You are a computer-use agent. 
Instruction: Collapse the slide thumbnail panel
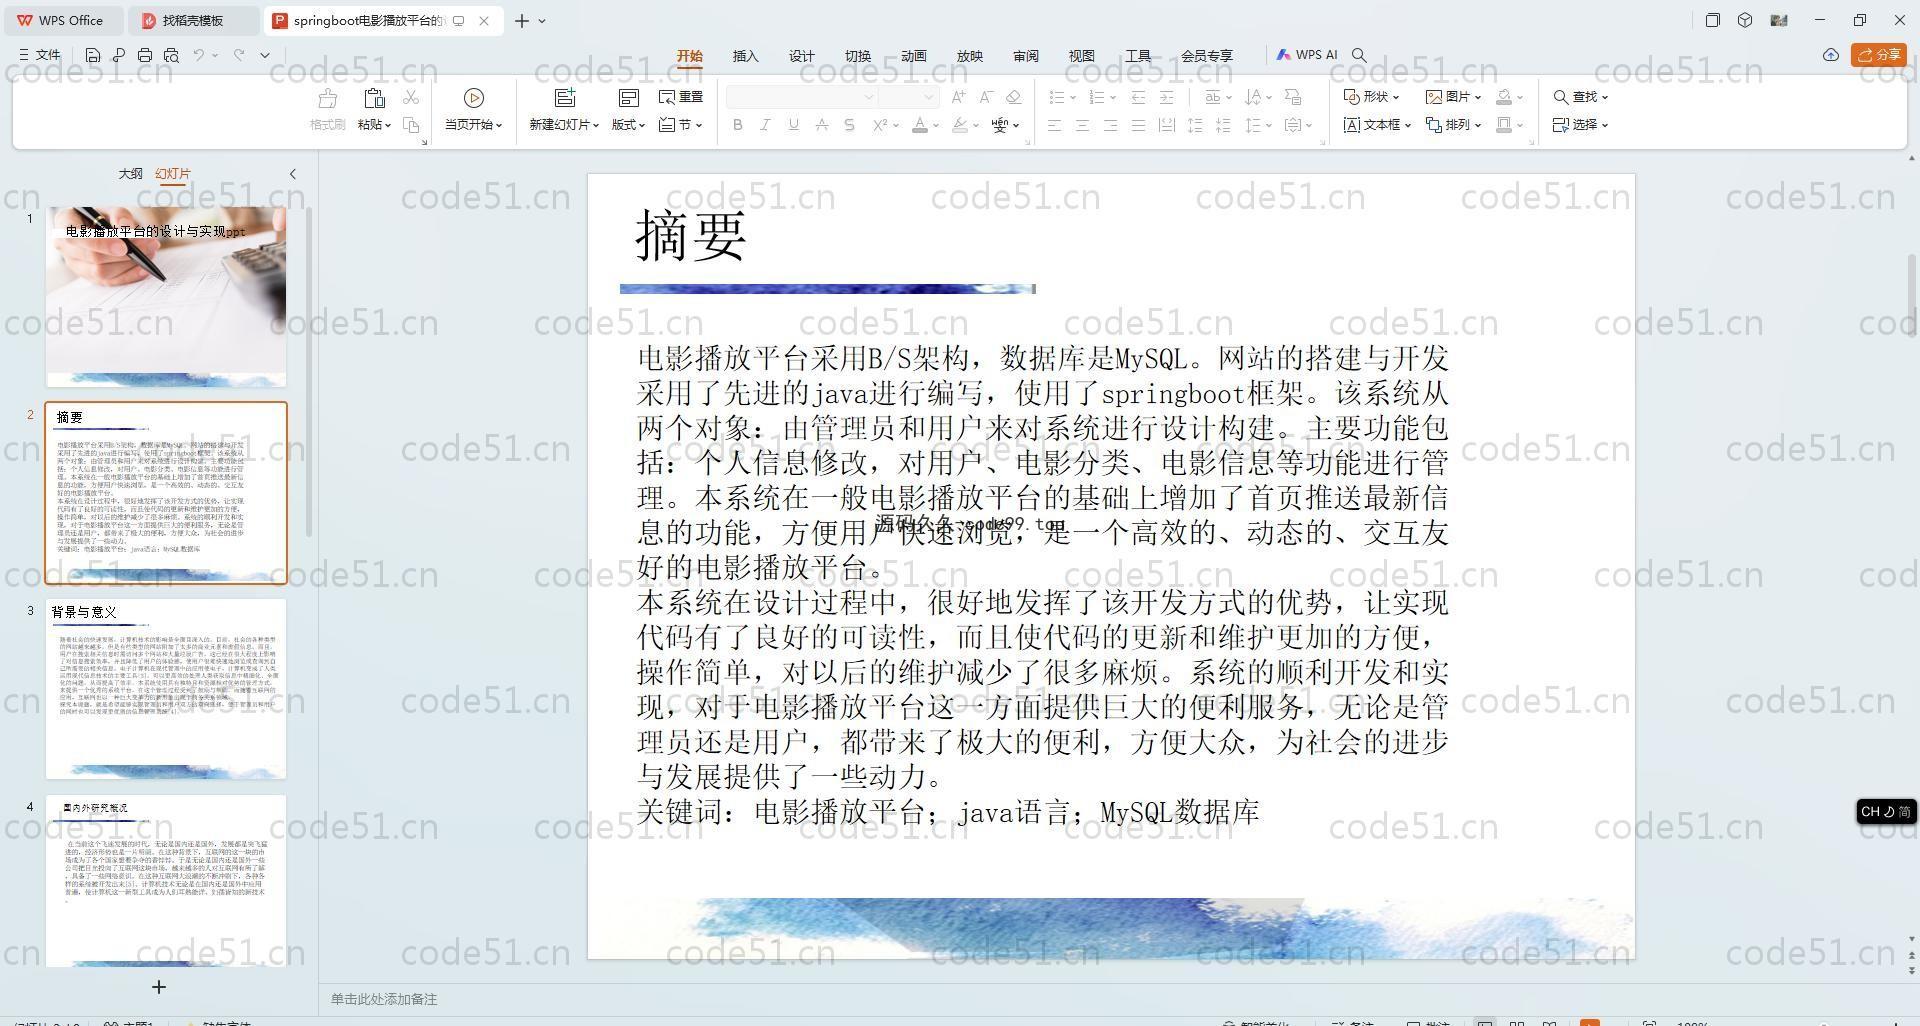(293, 174)
